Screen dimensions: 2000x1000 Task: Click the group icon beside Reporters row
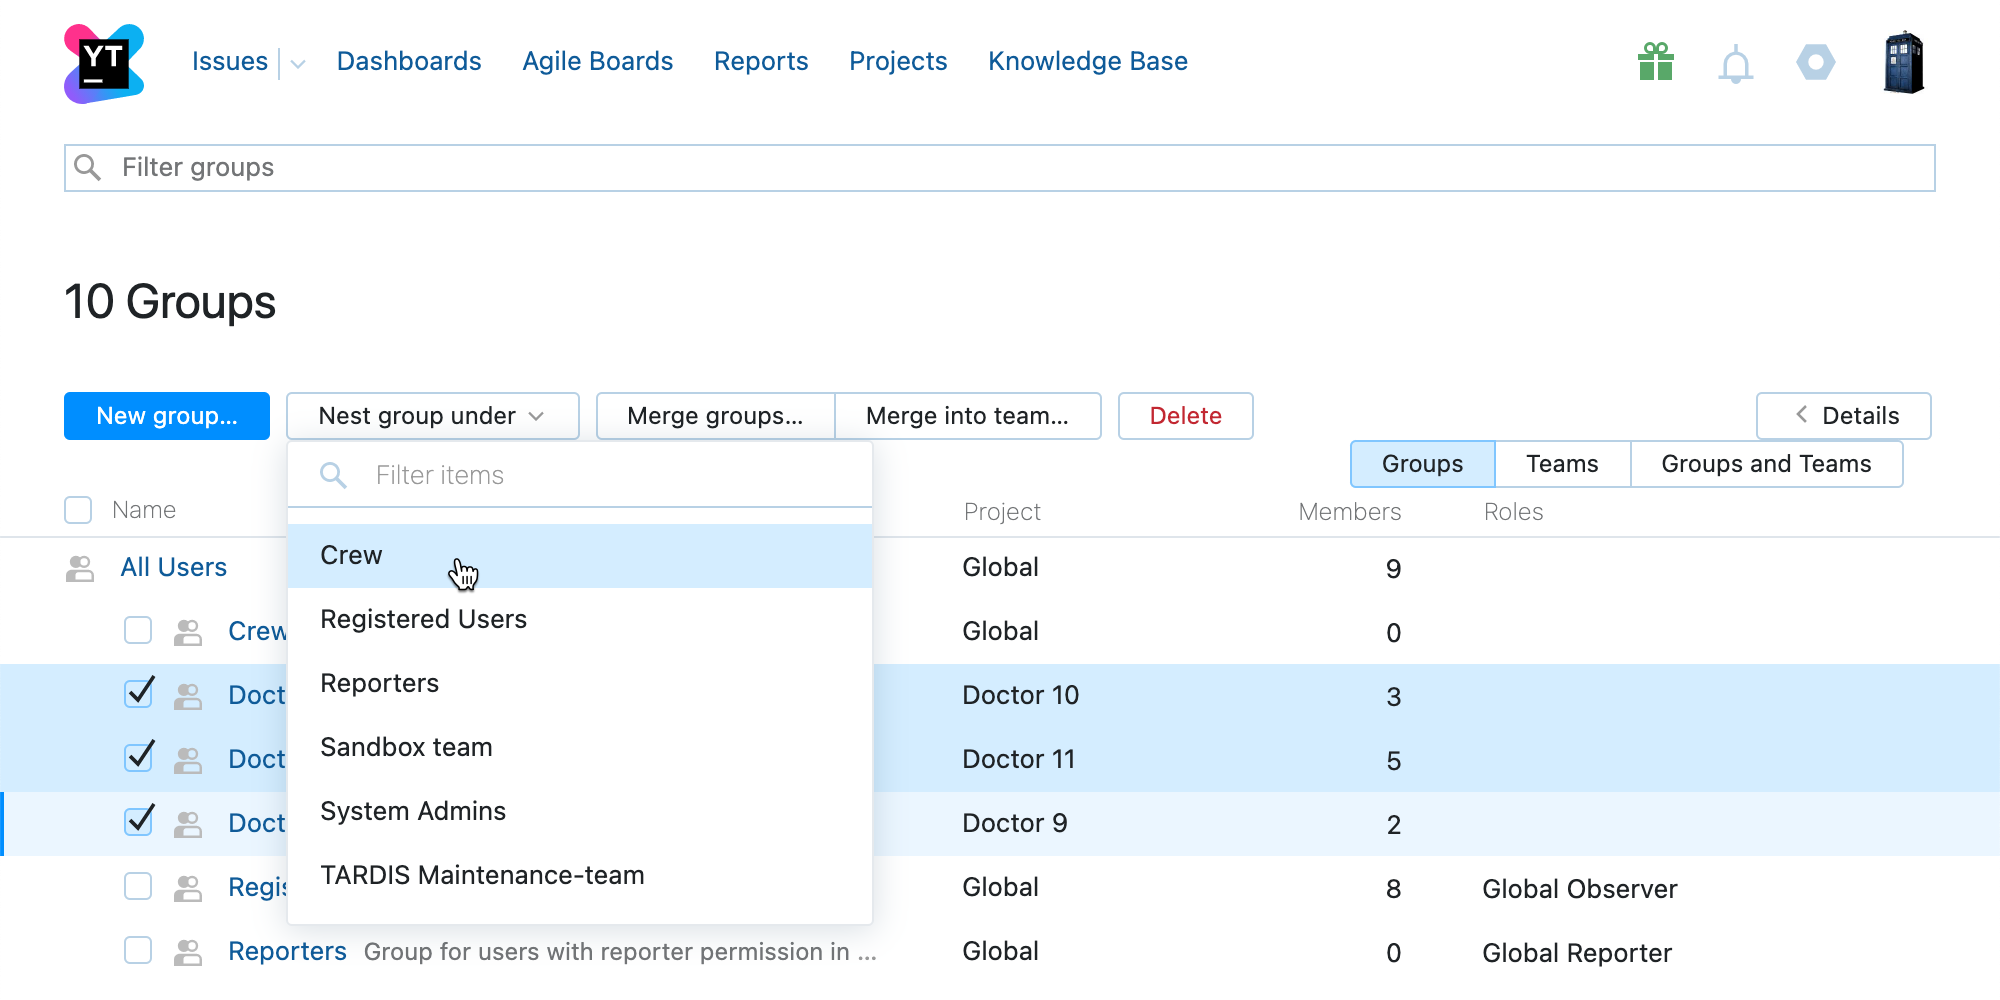188,952
